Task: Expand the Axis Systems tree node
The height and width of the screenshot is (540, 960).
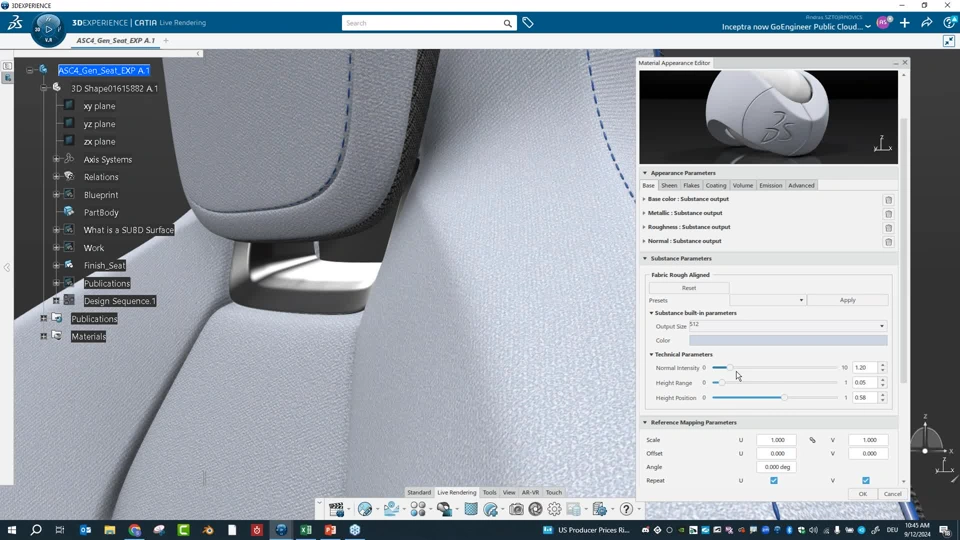Action: click(x=57, y=160)
